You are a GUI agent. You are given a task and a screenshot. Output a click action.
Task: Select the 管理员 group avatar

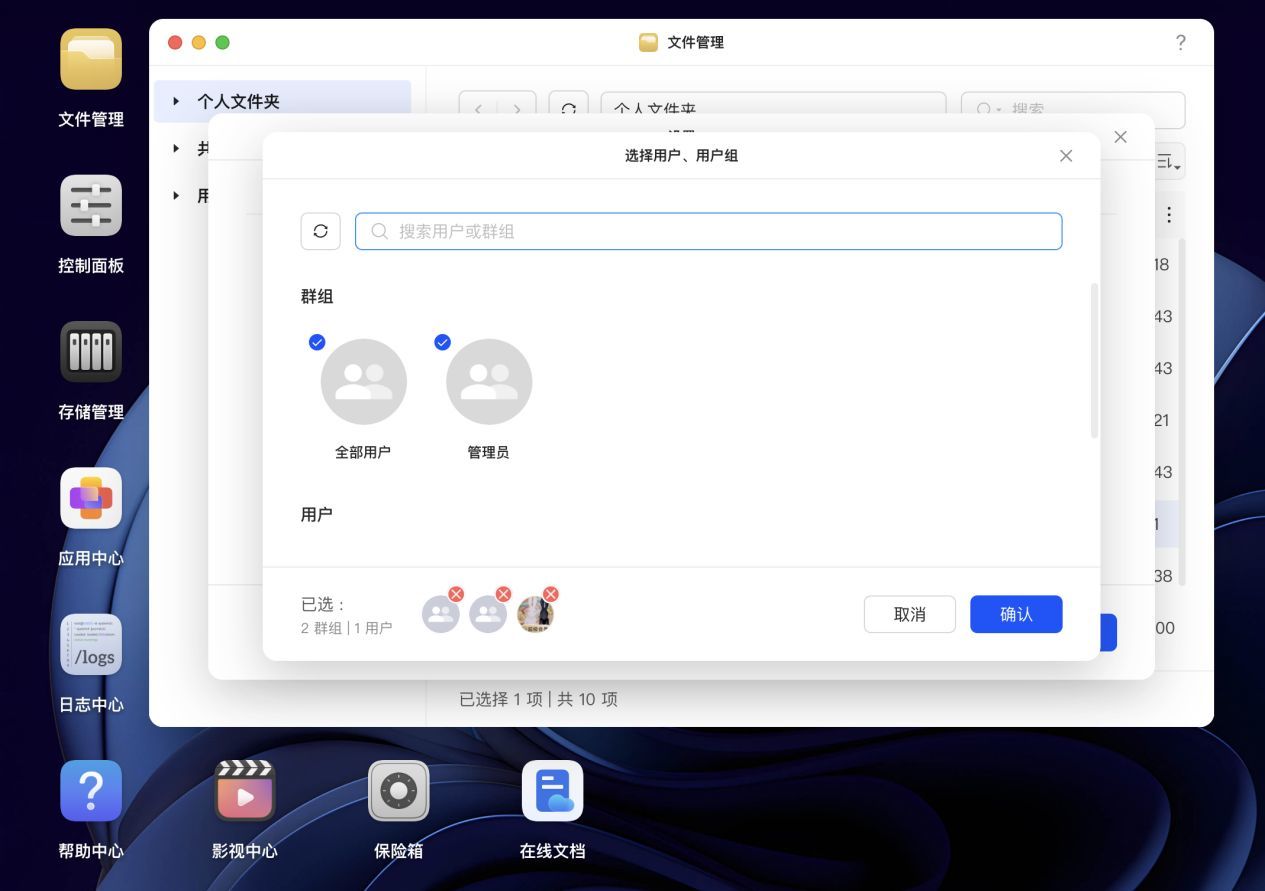tap(489, 381)
